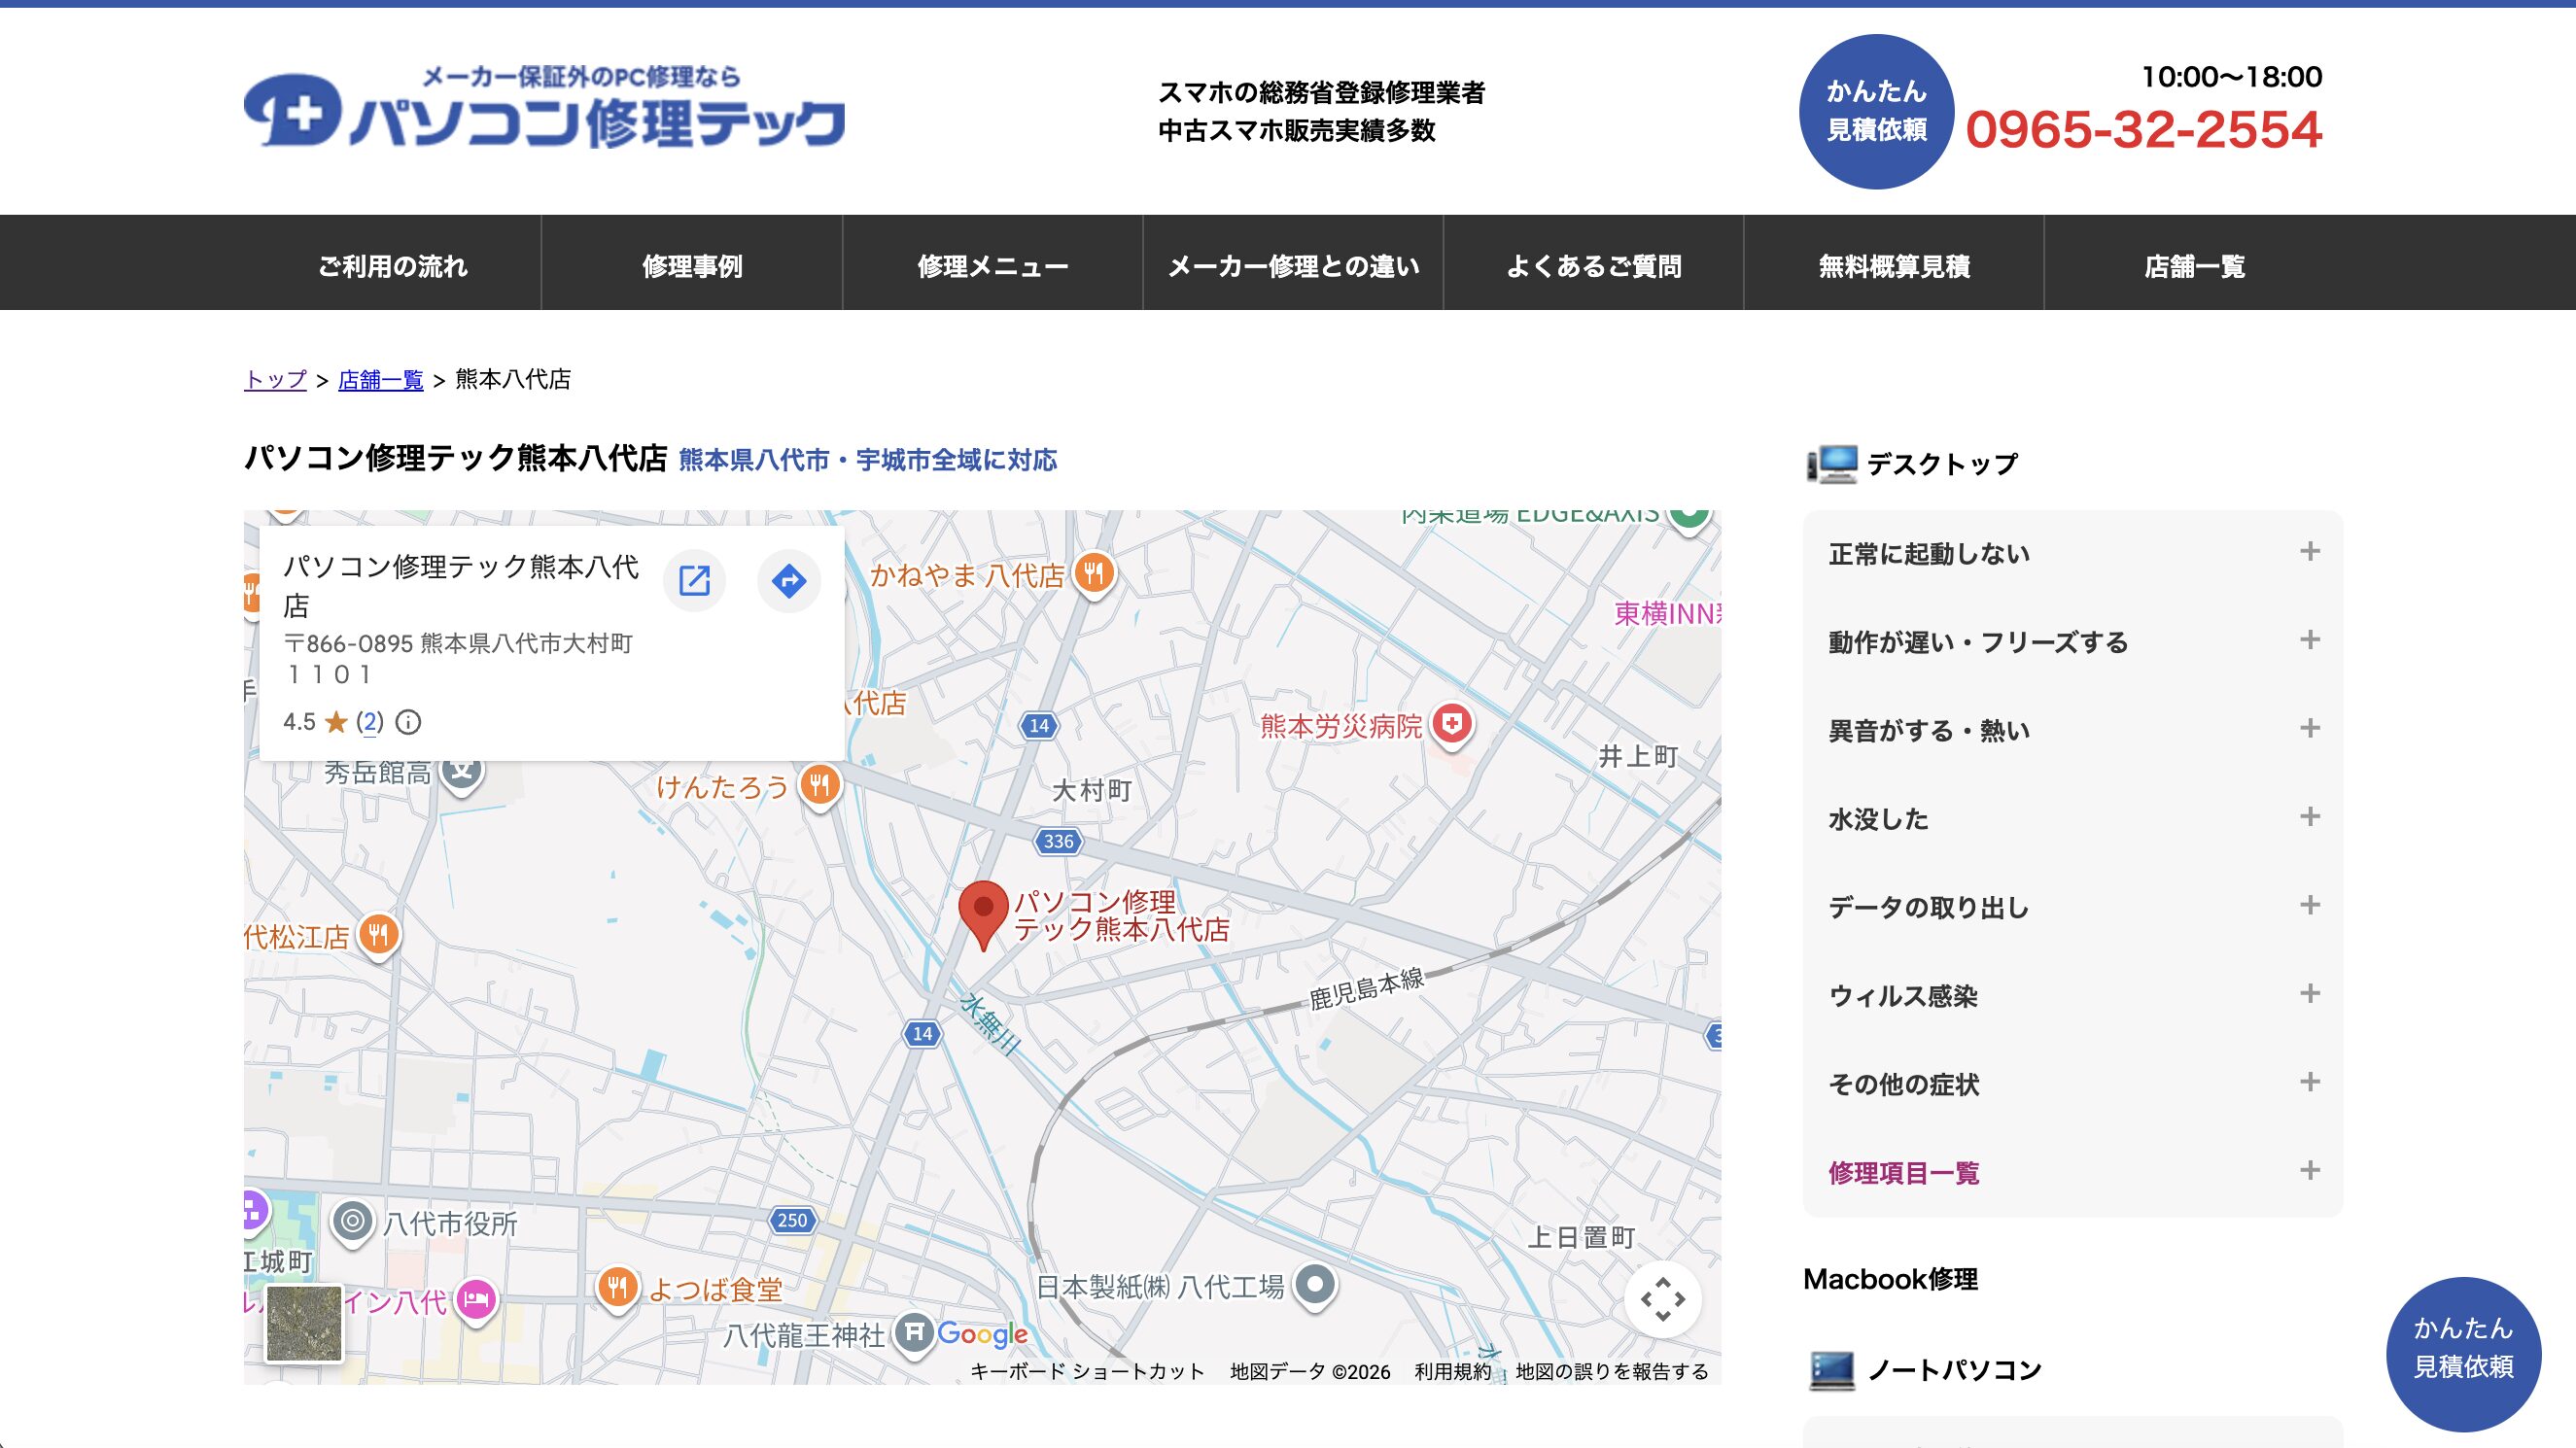Click the laptop icon beside ノートパソコン
Screen dimensions: 2576x1448
tap(1832, 1370)
